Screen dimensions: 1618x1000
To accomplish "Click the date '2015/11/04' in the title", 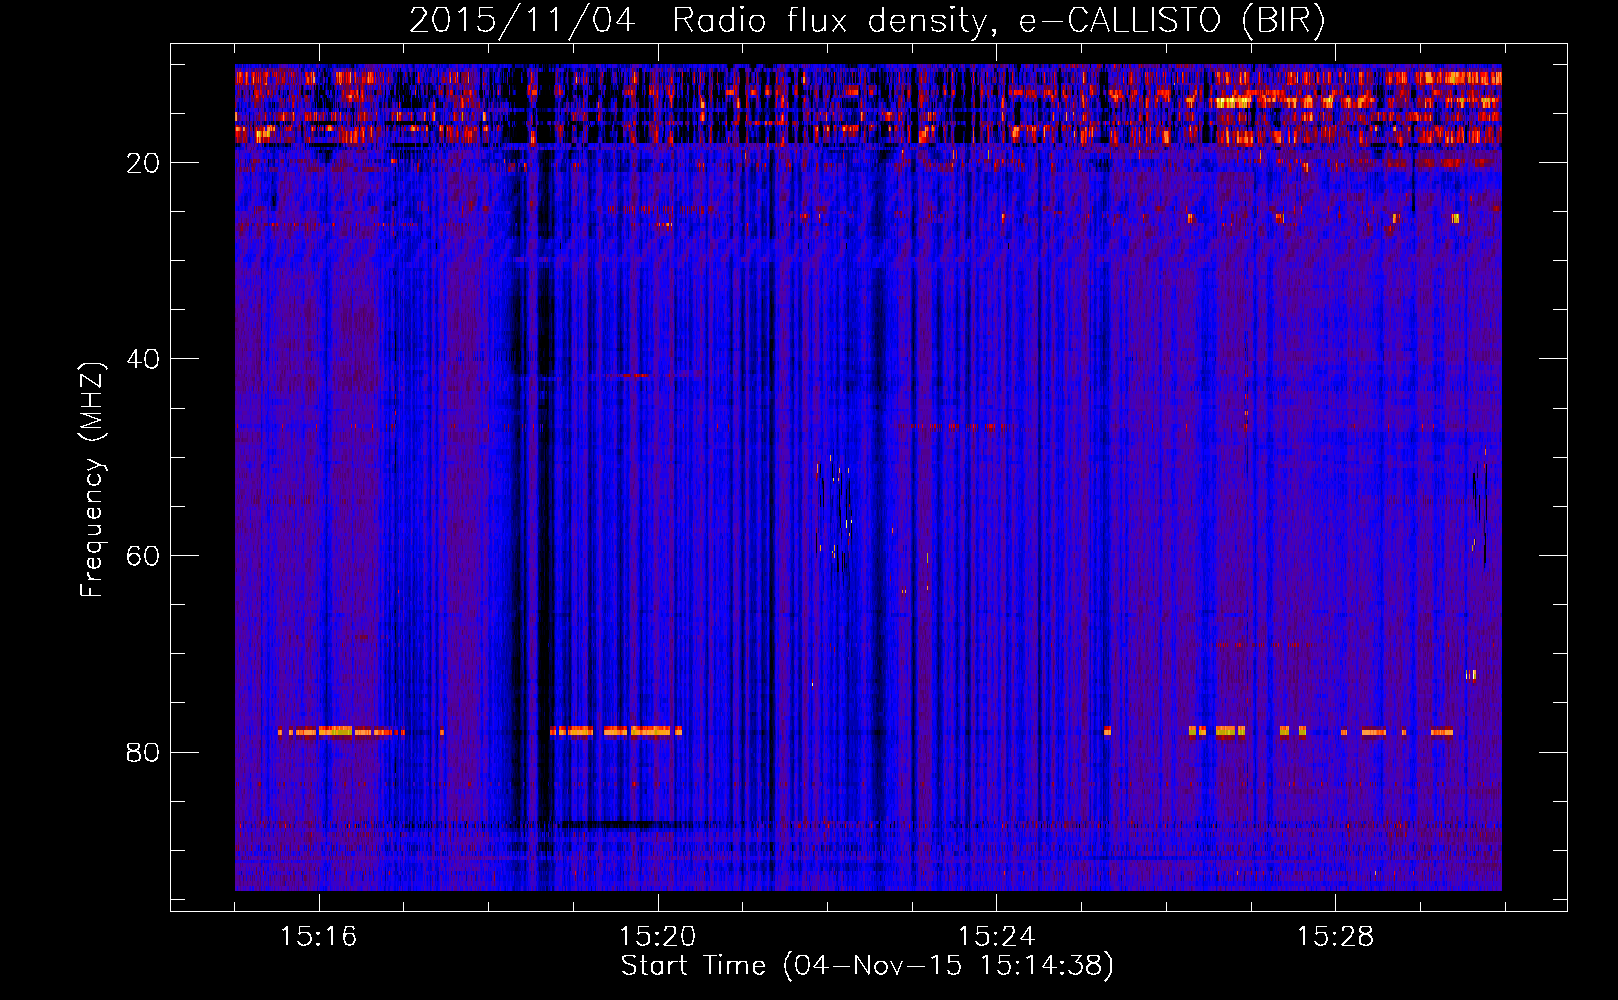I will pyautogui.click(x=521, y=21).
